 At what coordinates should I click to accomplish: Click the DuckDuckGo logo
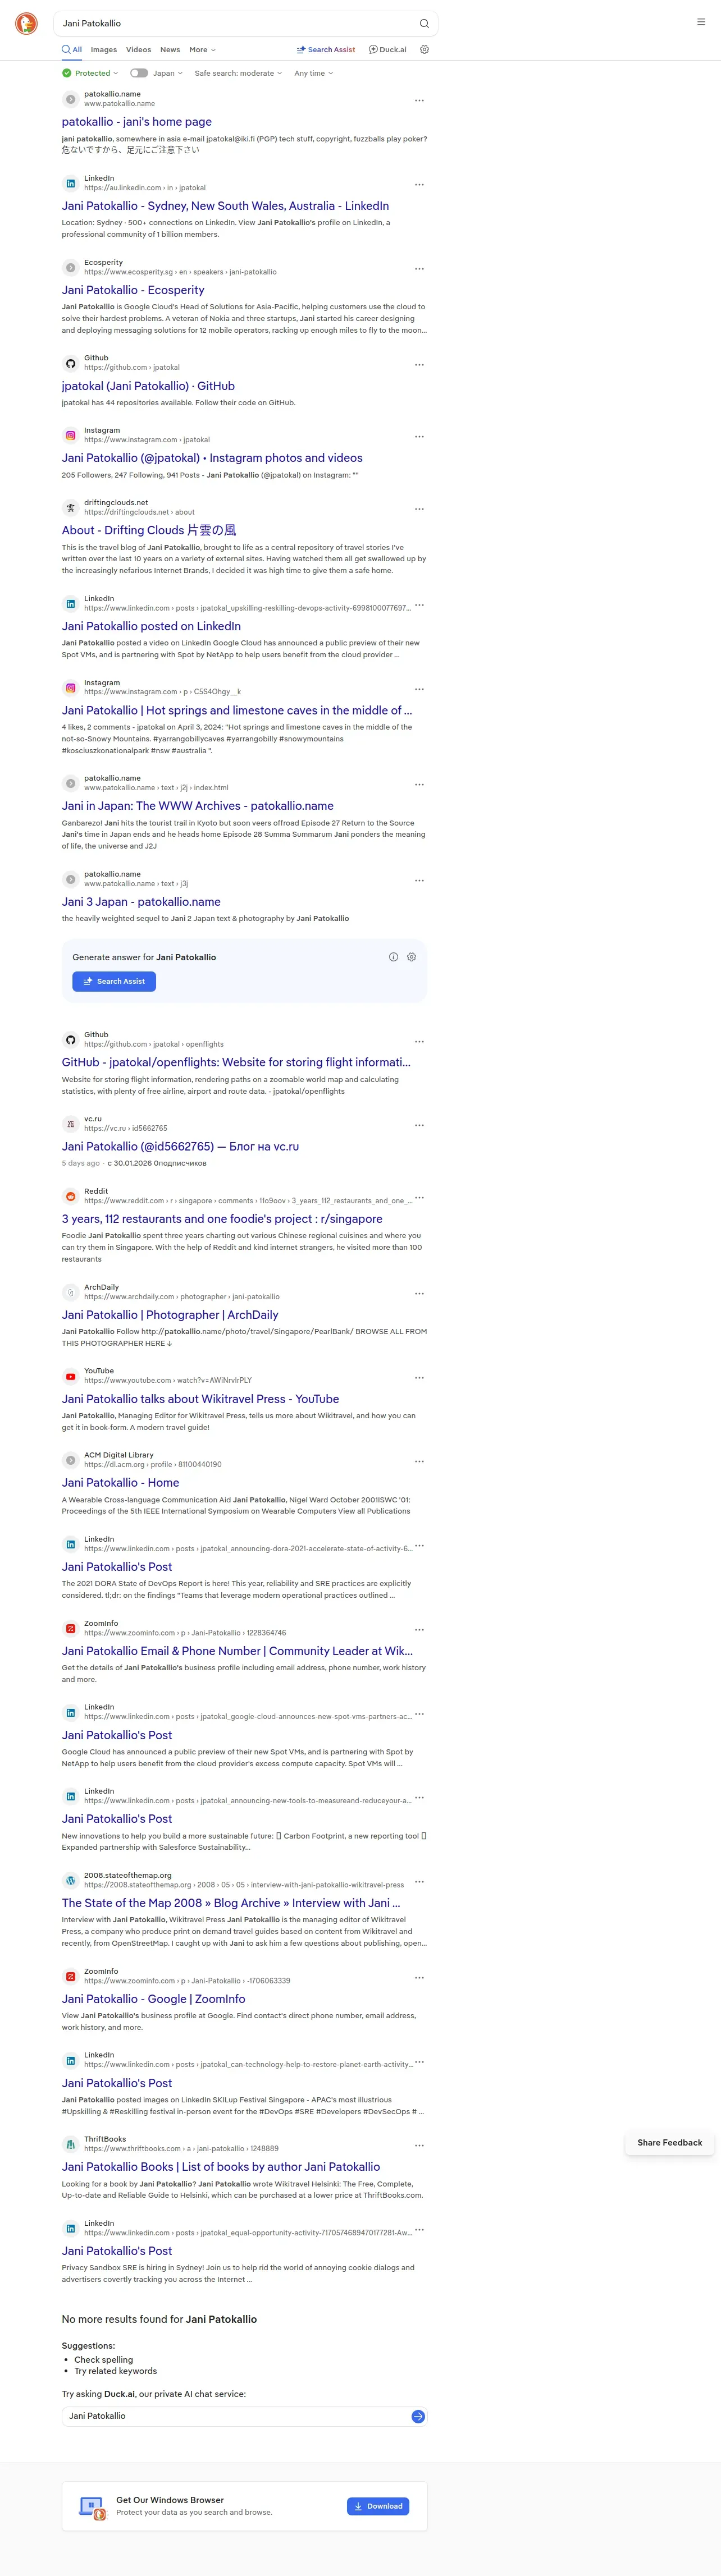[26, 23]
